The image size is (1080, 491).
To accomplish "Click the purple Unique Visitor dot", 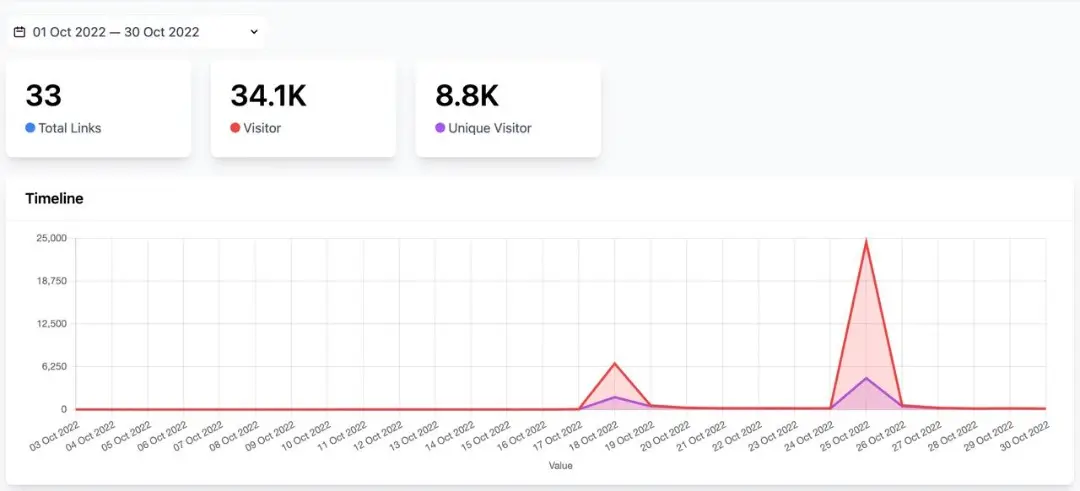I will [x=440, y=128].
